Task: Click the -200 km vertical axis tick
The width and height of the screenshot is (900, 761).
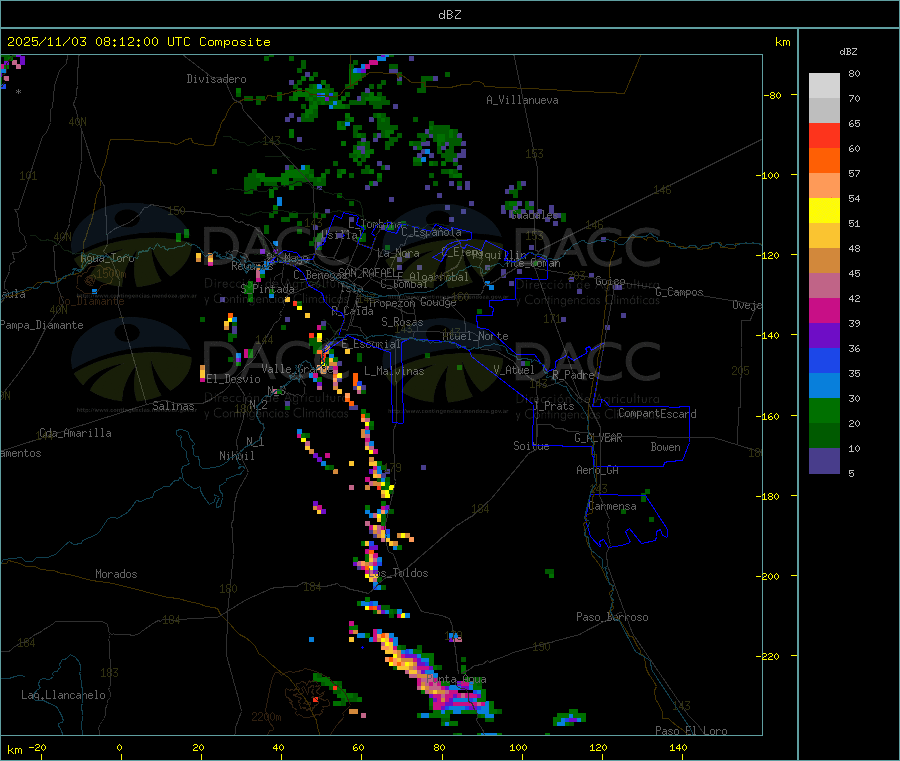Action: pos(770,576)
